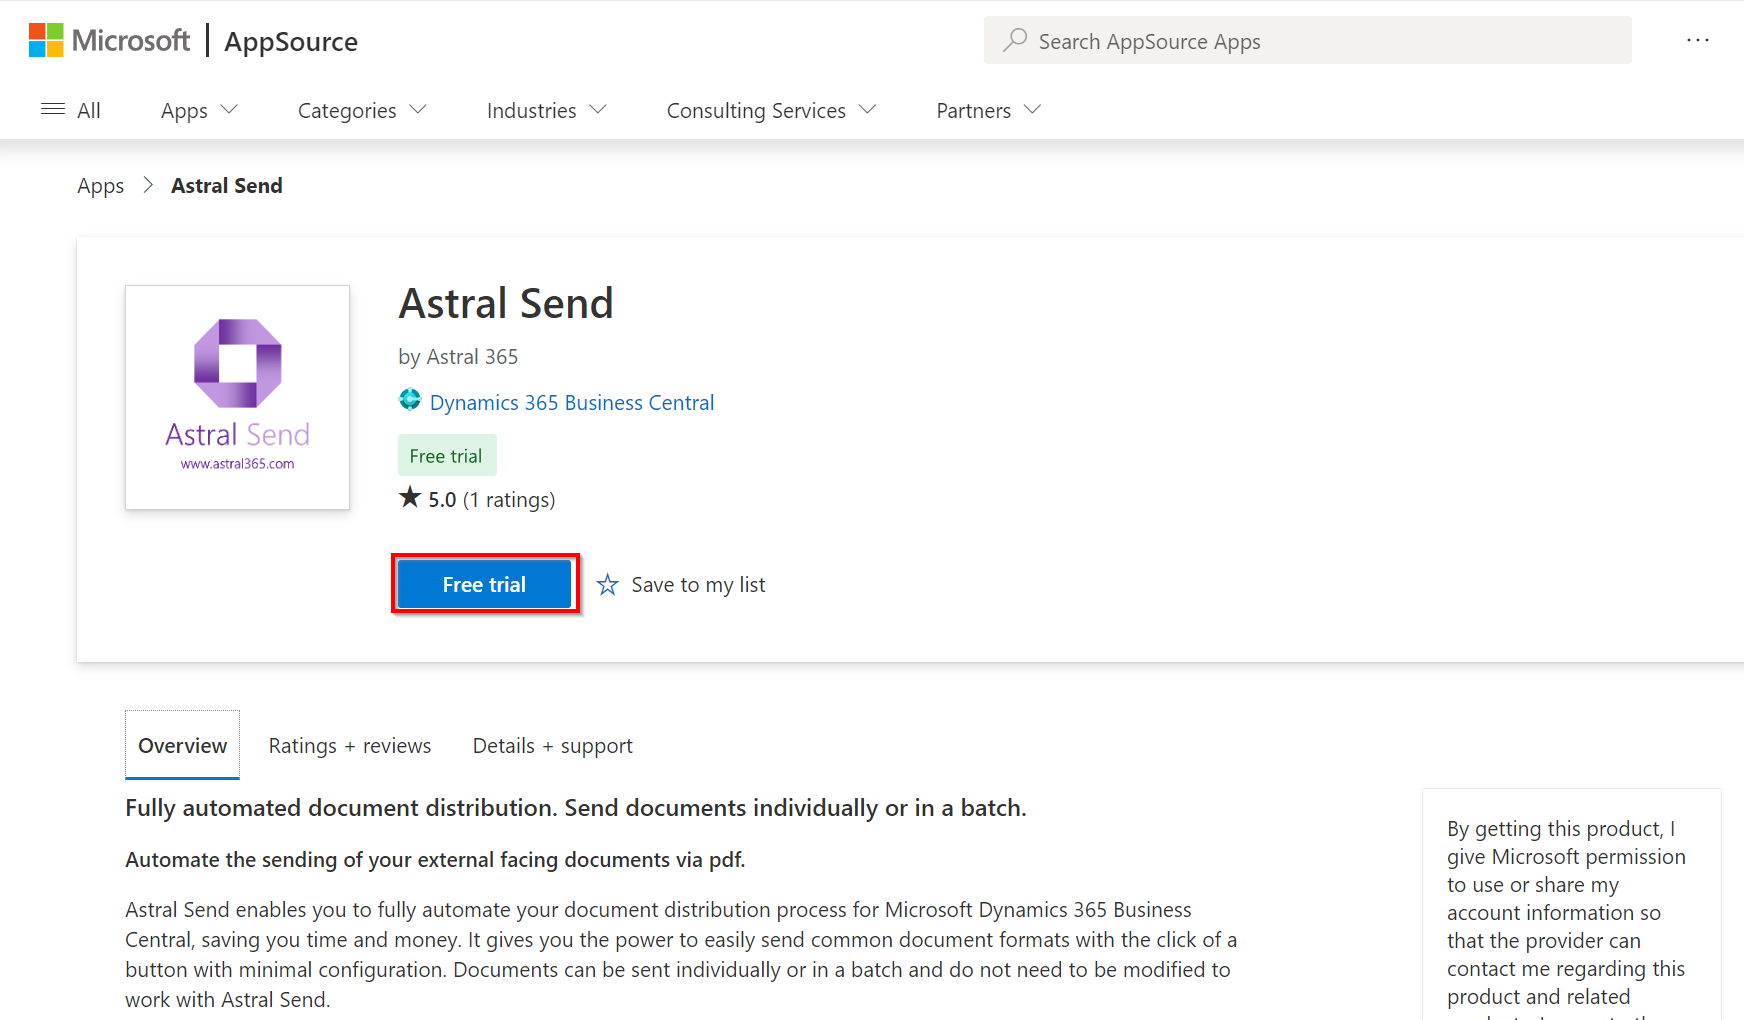Click the Microsoft logo icon
This screenshot has width=1744, height=1020.
point(46,41)
